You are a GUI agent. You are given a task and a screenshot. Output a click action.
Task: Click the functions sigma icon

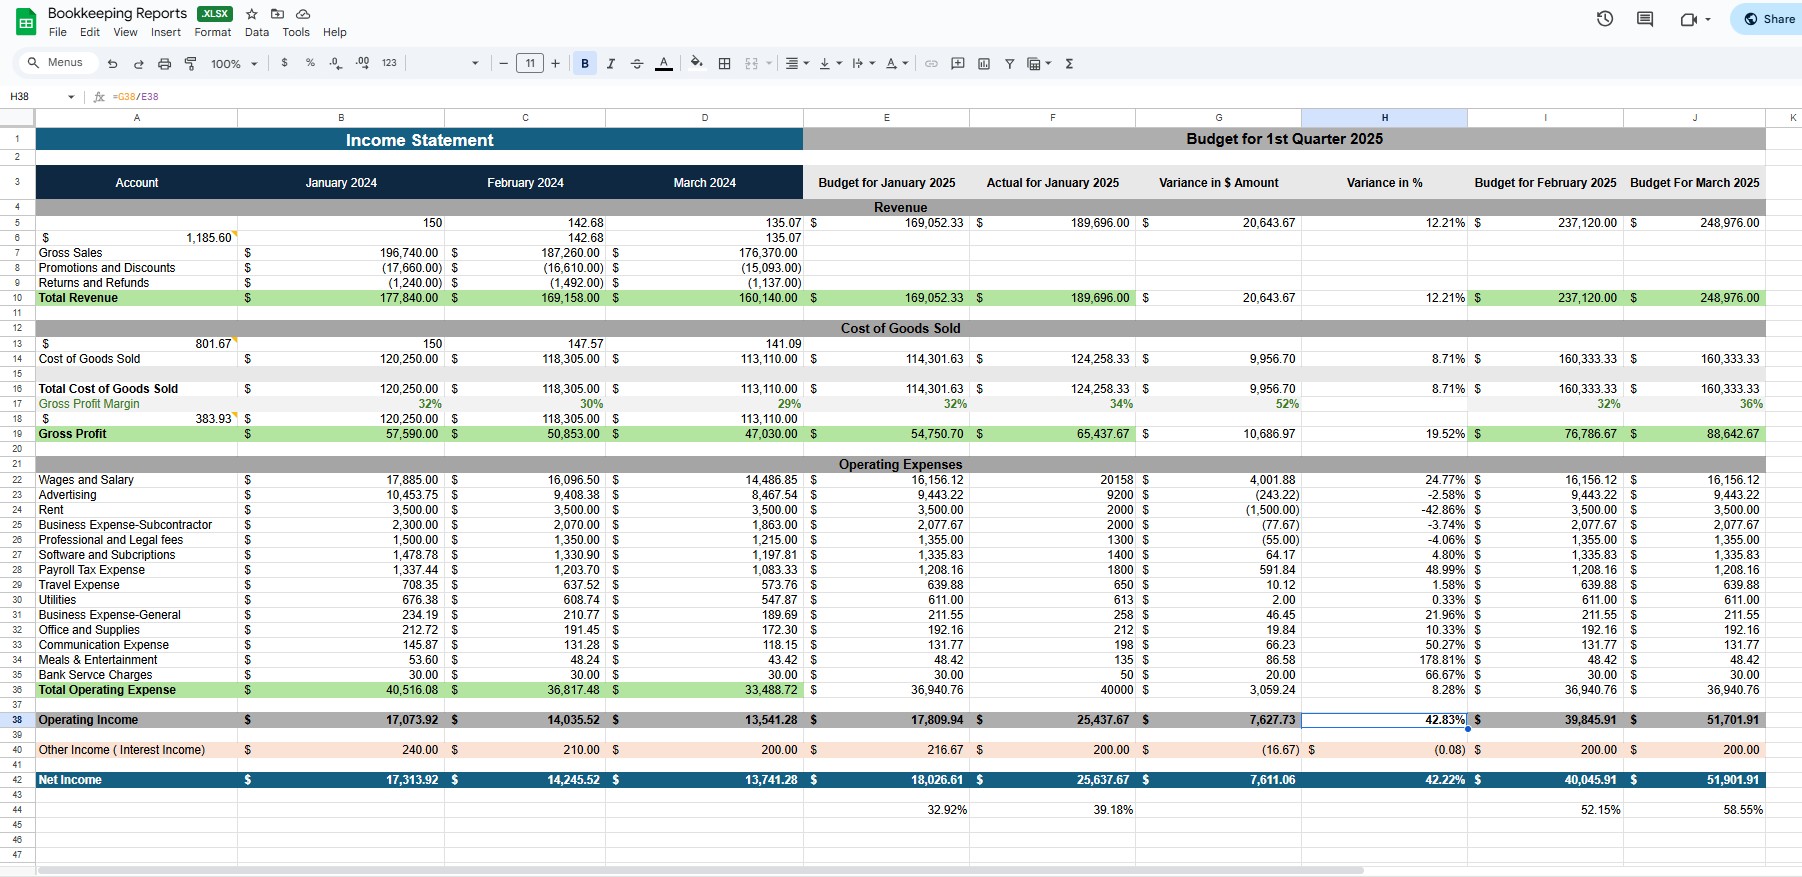(x=1069, y=64)
